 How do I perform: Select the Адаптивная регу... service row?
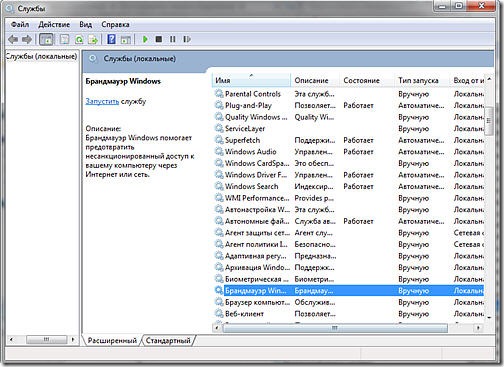(x=349, y=256)
